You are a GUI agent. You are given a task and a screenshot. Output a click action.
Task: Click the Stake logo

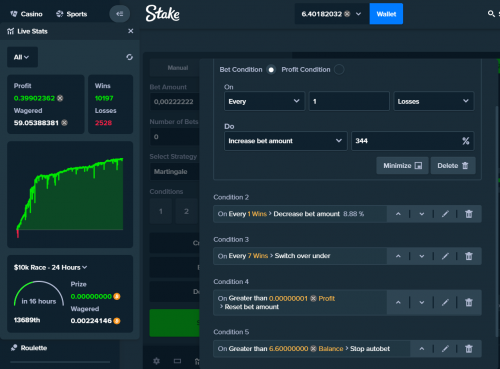point(162,13)
